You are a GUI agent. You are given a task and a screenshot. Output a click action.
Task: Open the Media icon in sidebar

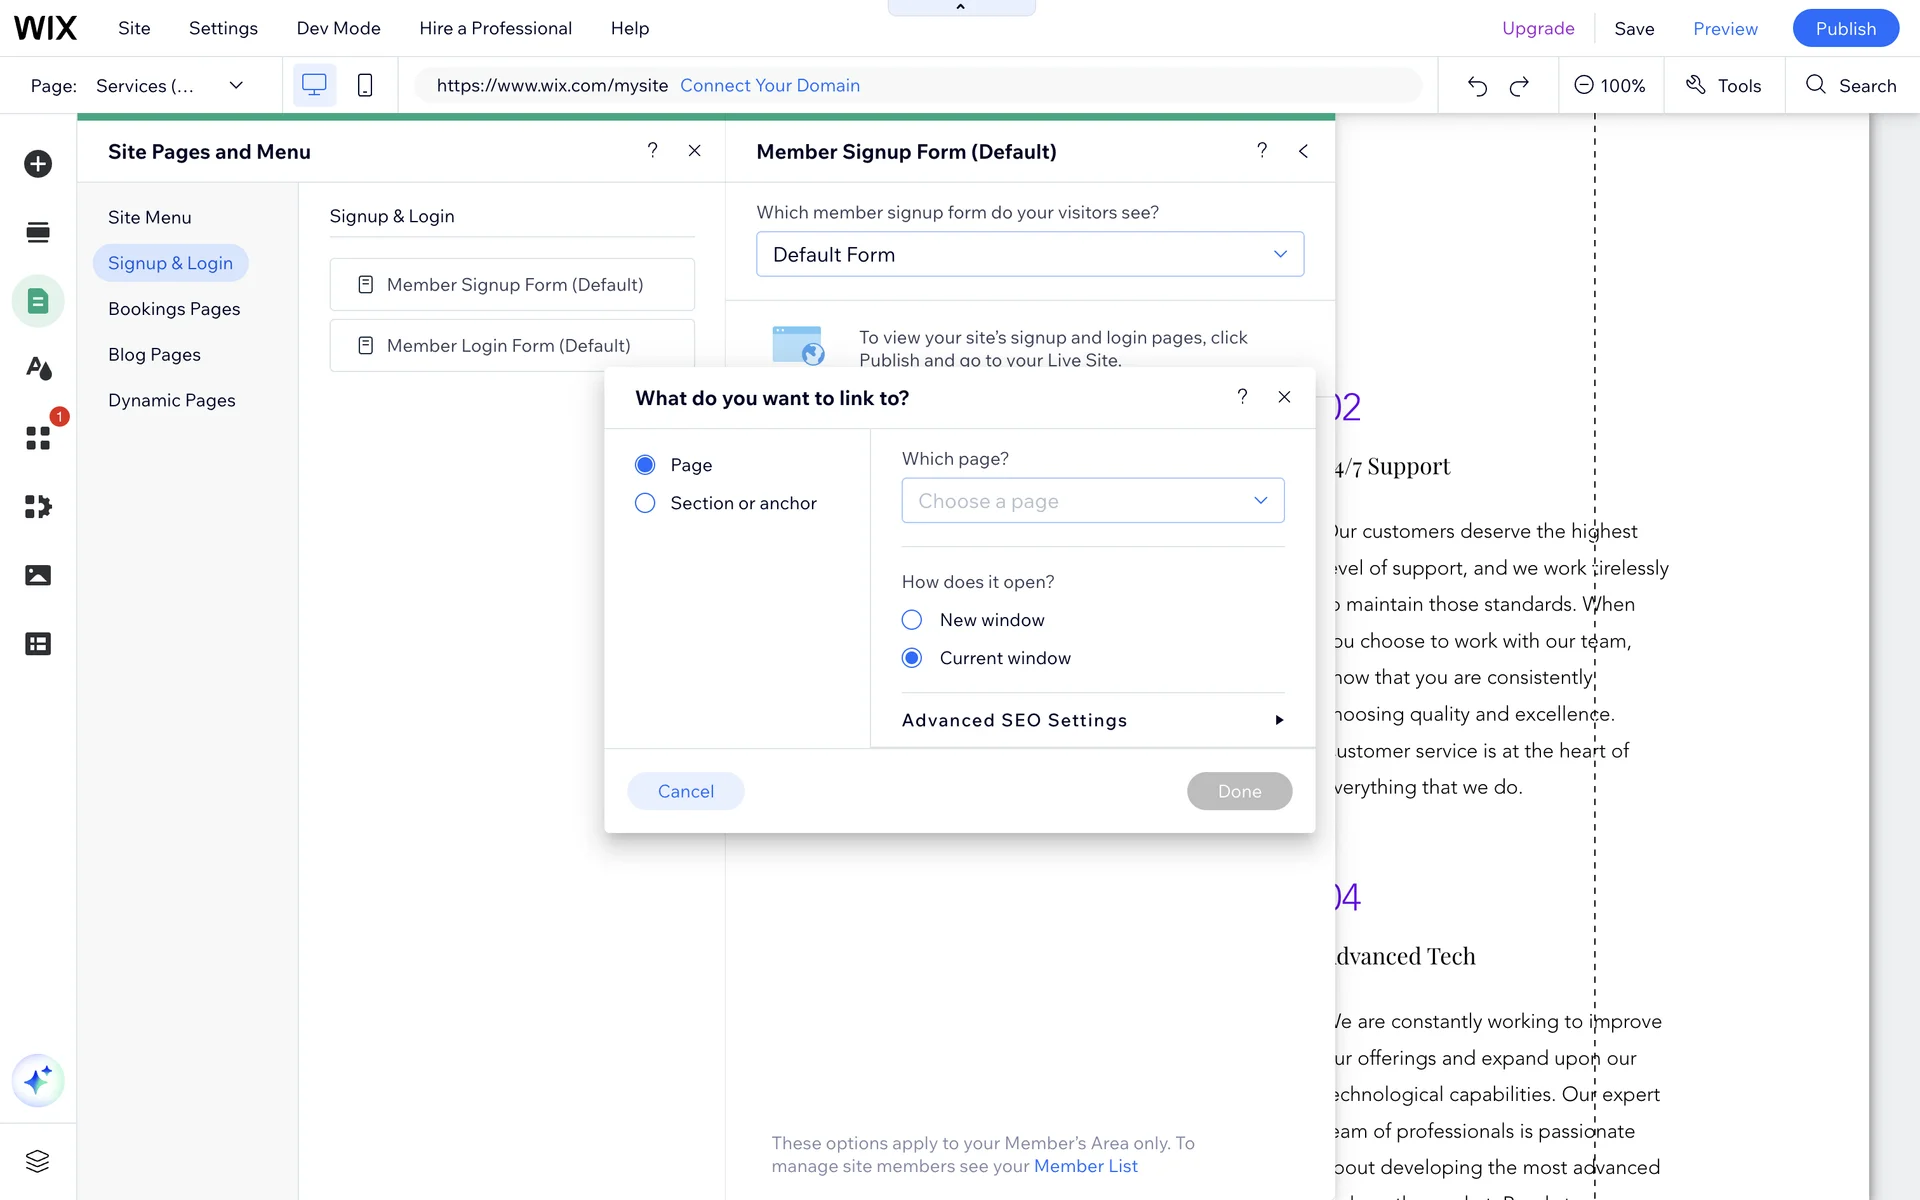pyautogui.click(x=38, y=575)
